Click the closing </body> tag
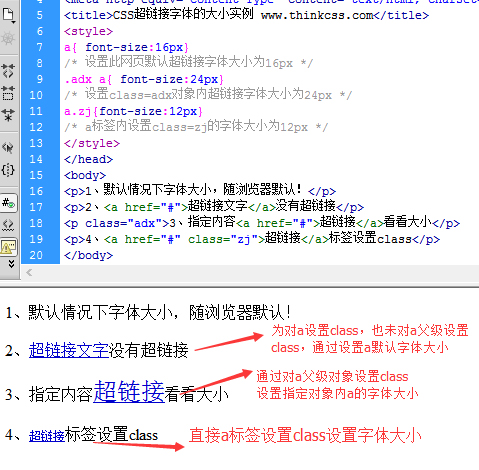Viewport: 479px width, 470px height. coord(88,255)
